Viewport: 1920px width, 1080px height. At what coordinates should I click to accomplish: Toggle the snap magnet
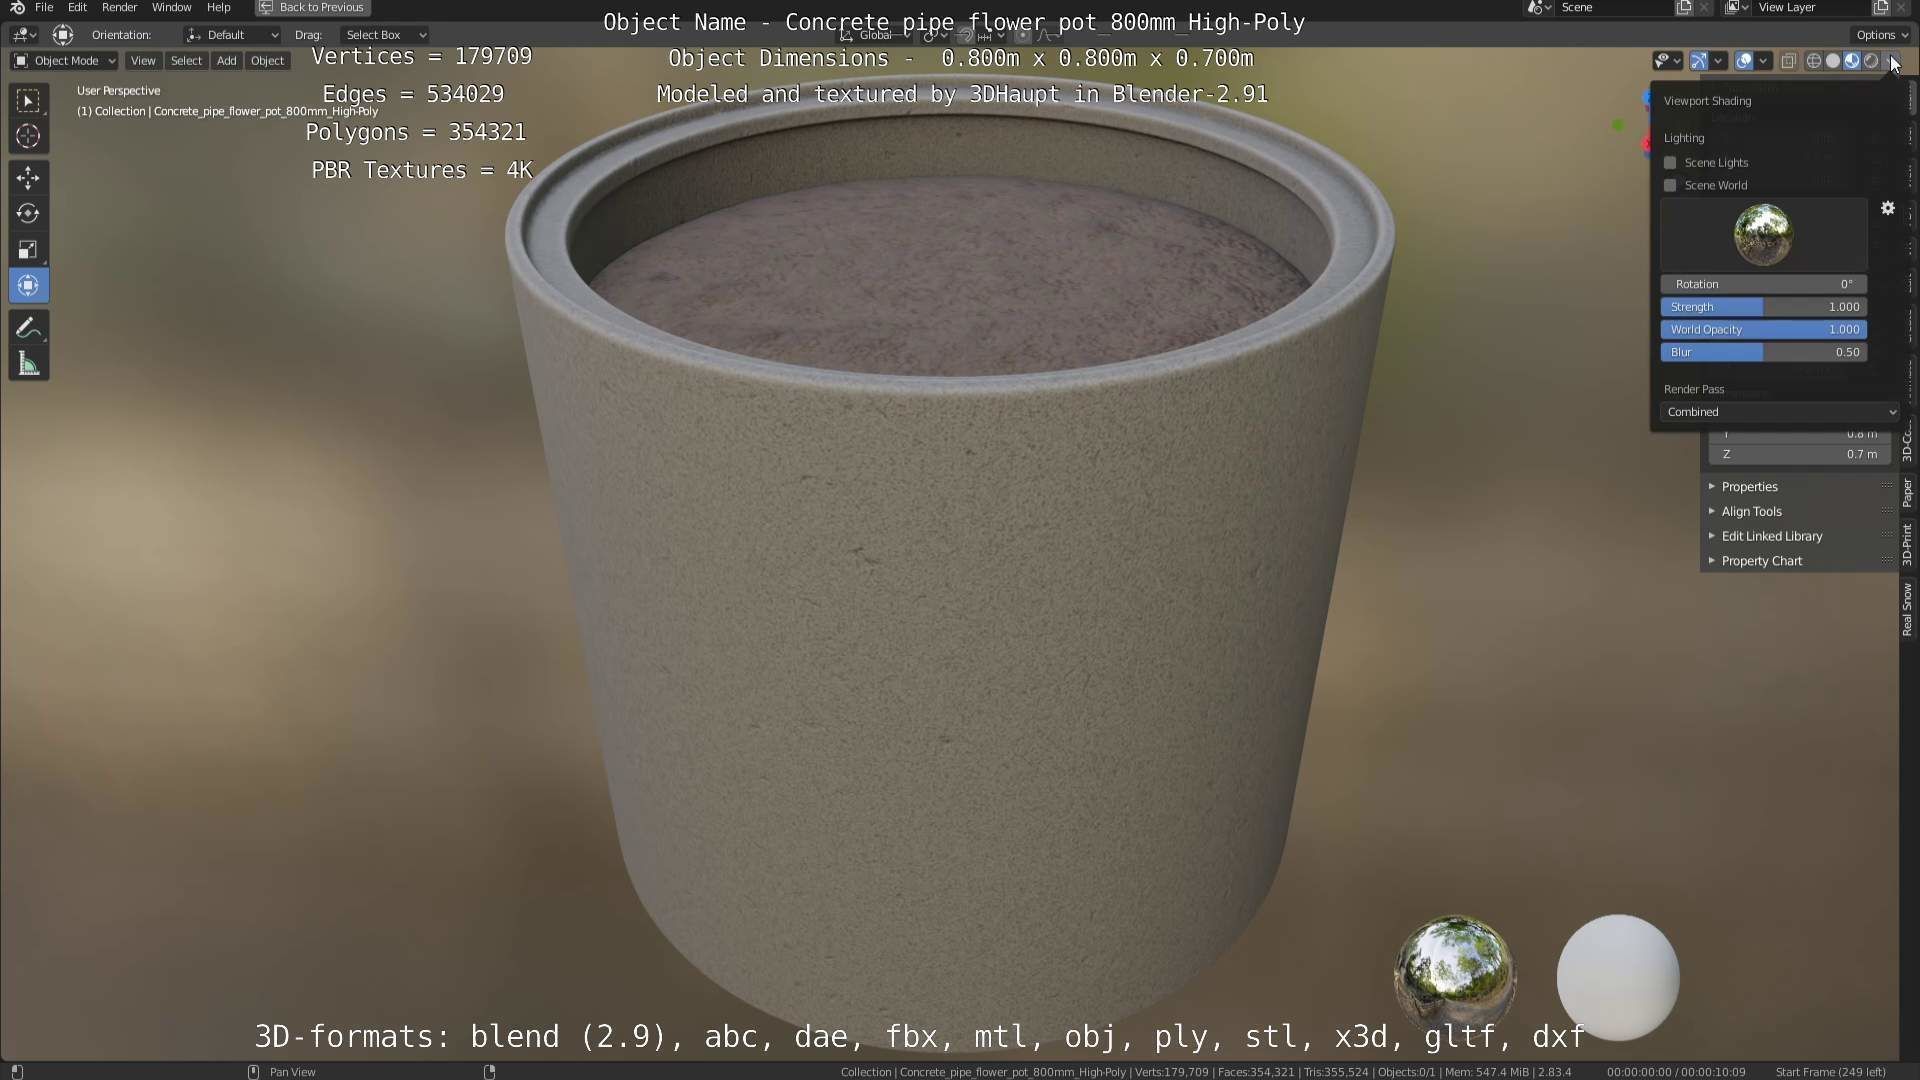[964, 35]
